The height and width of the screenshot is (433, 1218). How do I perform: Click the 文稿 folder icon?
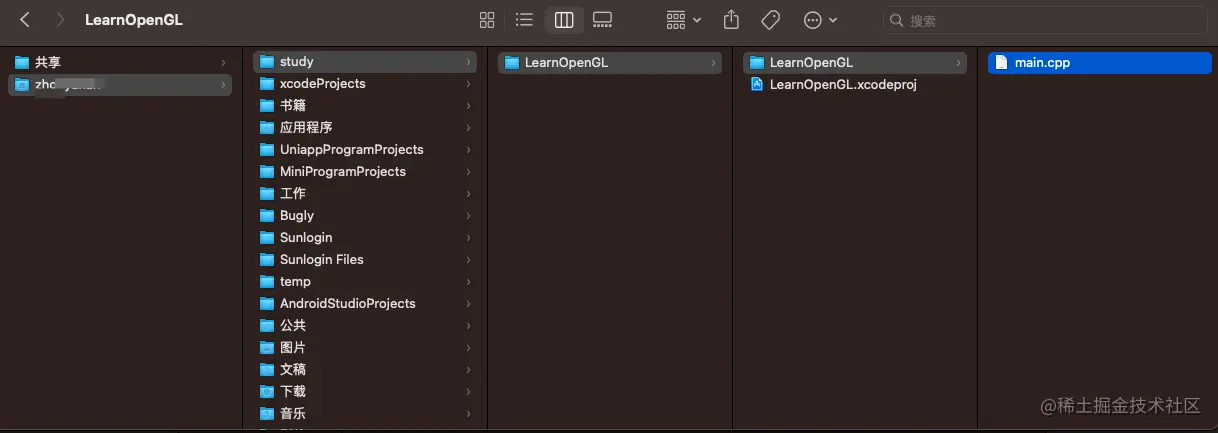(x=267, y=370)
